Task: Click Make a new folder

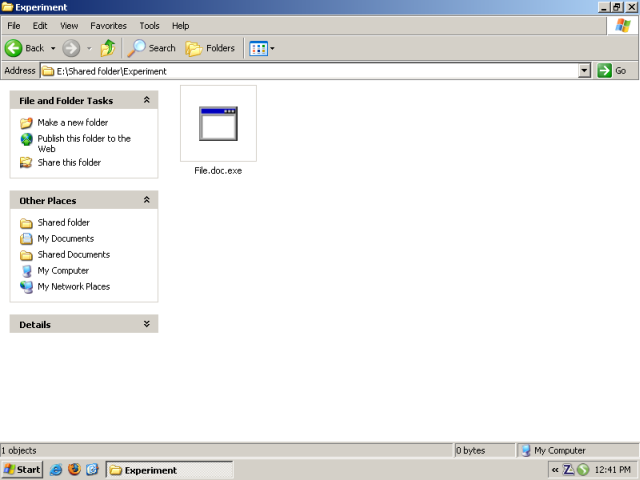Action: (73, 122)
